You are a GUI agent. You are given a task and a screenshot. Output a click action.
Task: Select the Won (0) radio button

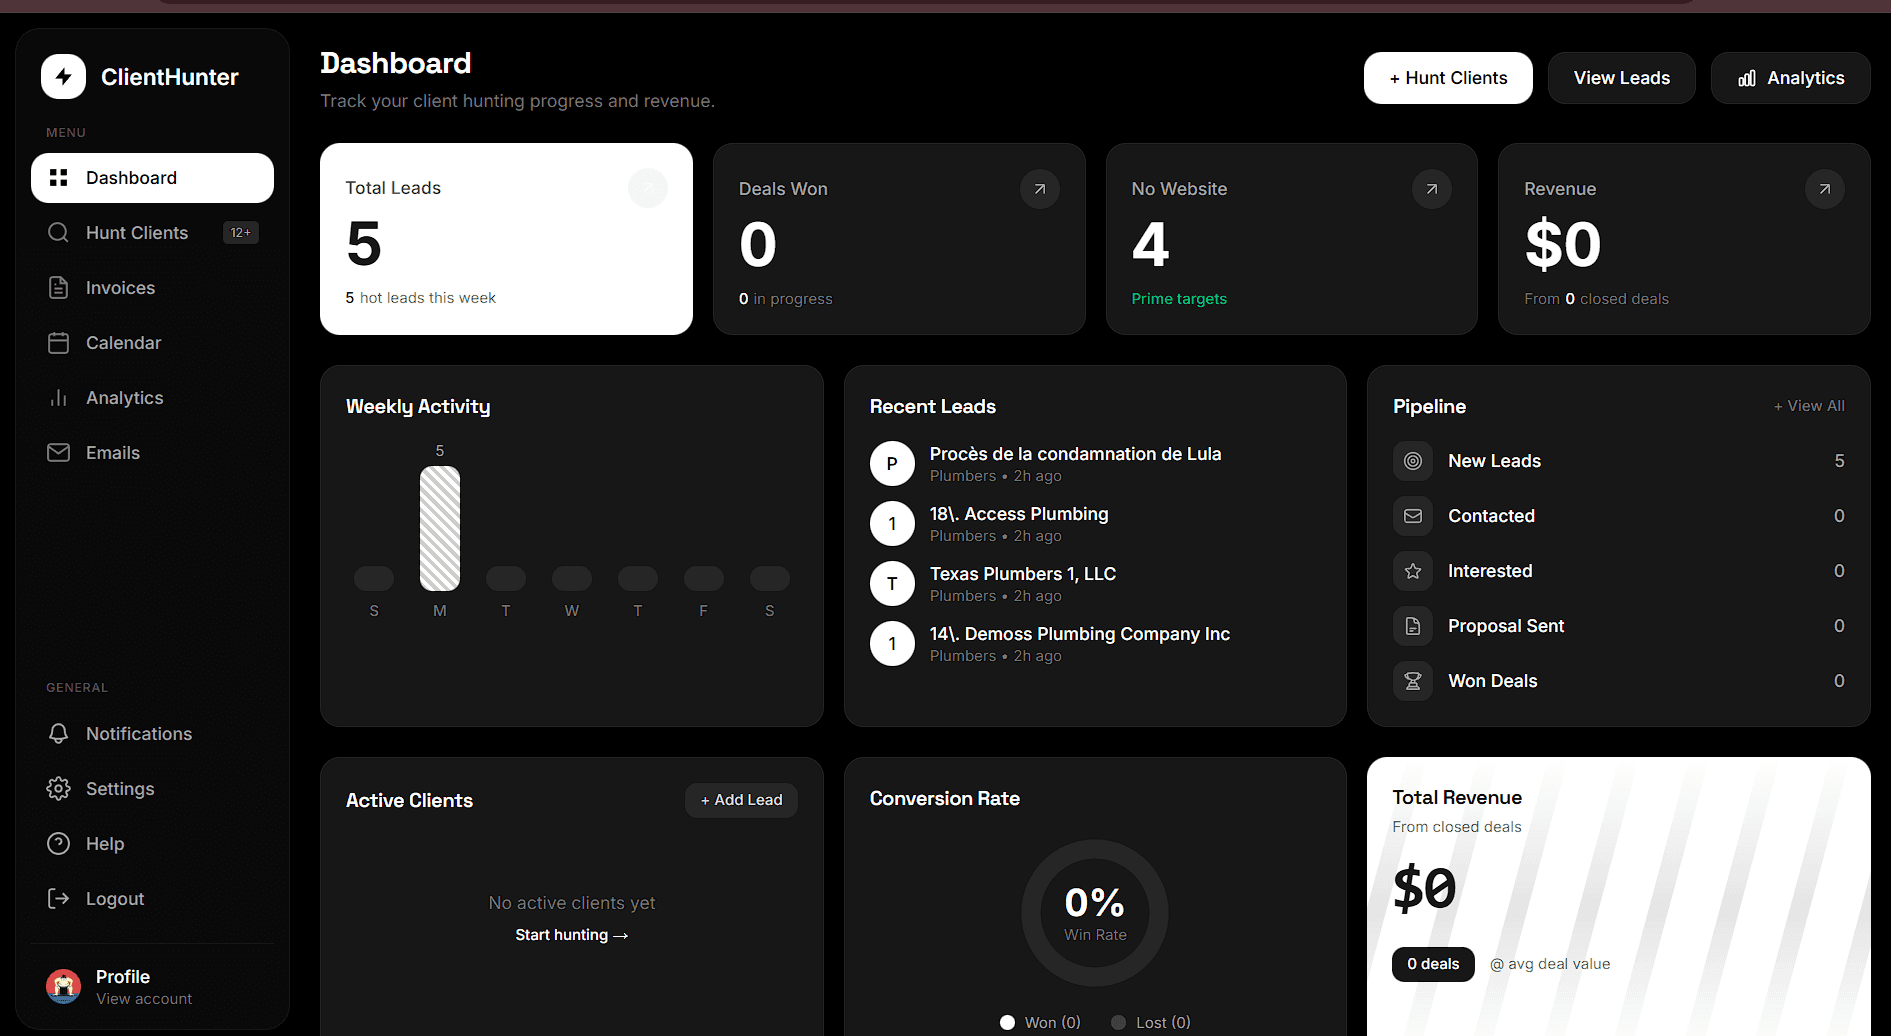(x=1008, y=1022)
